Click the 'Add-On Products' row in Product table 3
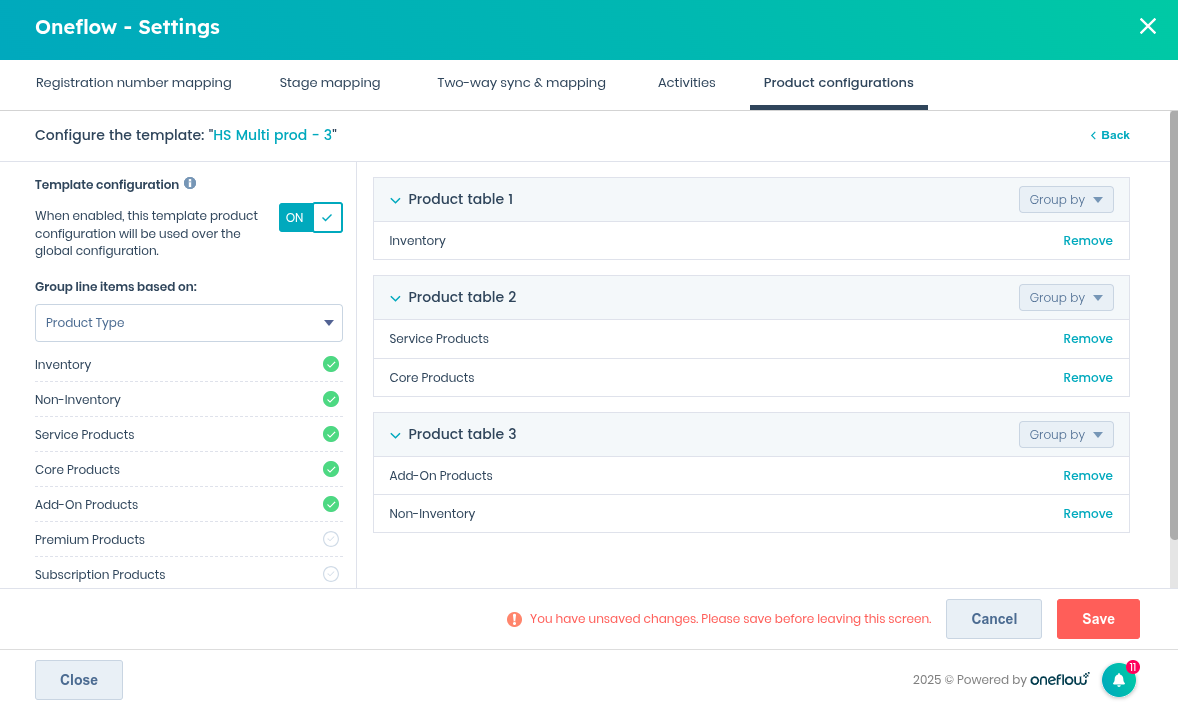1178x707 pixels. 751,476
